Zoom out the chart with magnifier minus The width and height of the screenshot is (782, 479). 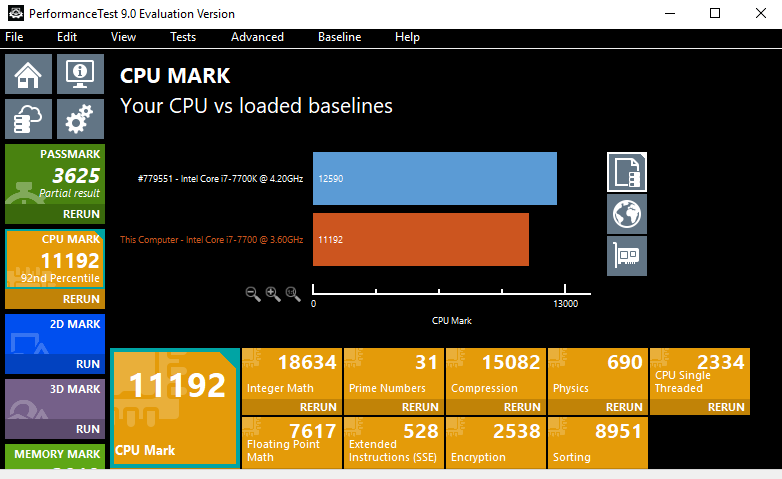252,294
